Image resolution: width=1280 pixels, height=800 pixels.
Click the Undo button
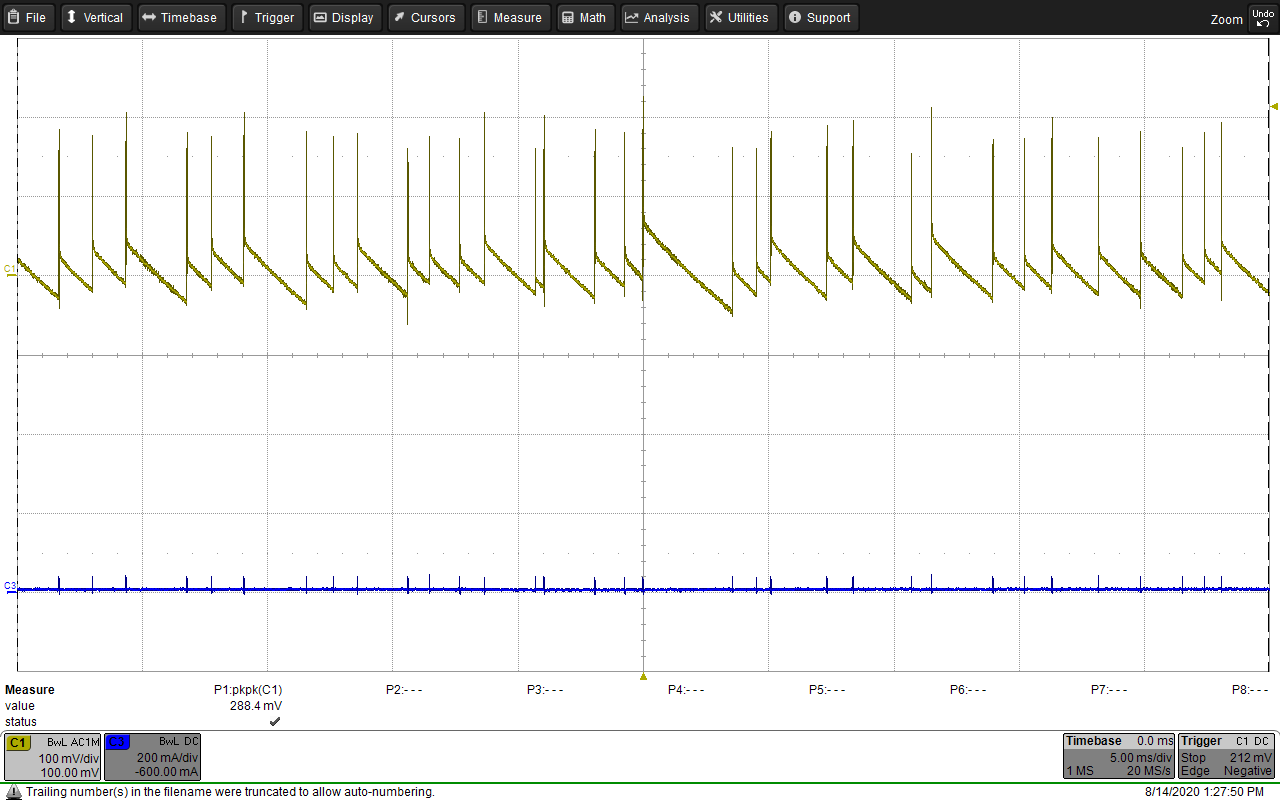1263,17
